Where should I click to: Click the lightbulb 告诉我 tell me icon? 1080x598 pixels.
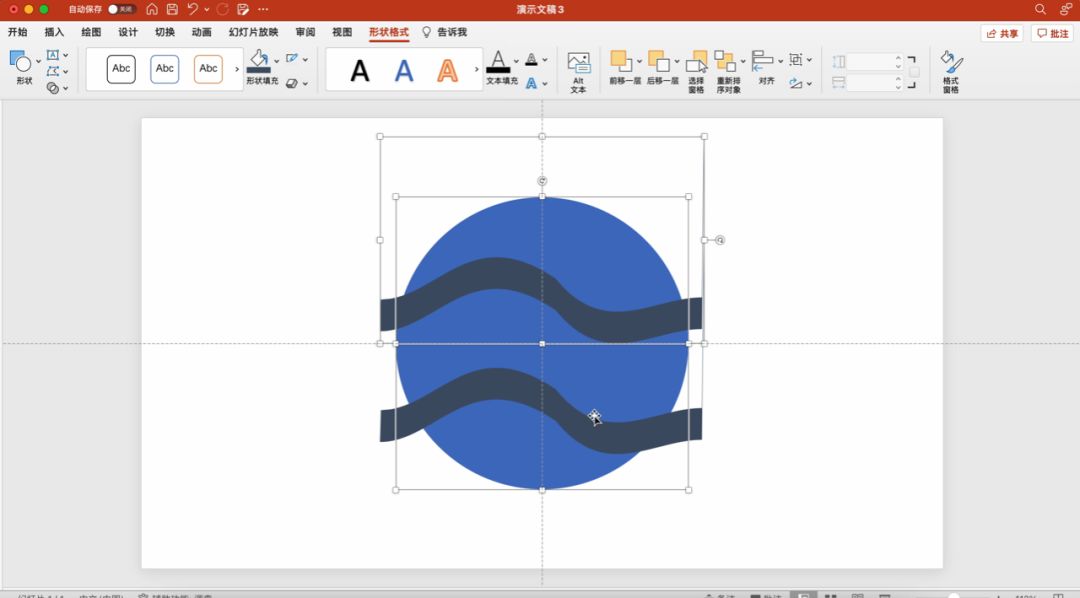pos(426,32)
